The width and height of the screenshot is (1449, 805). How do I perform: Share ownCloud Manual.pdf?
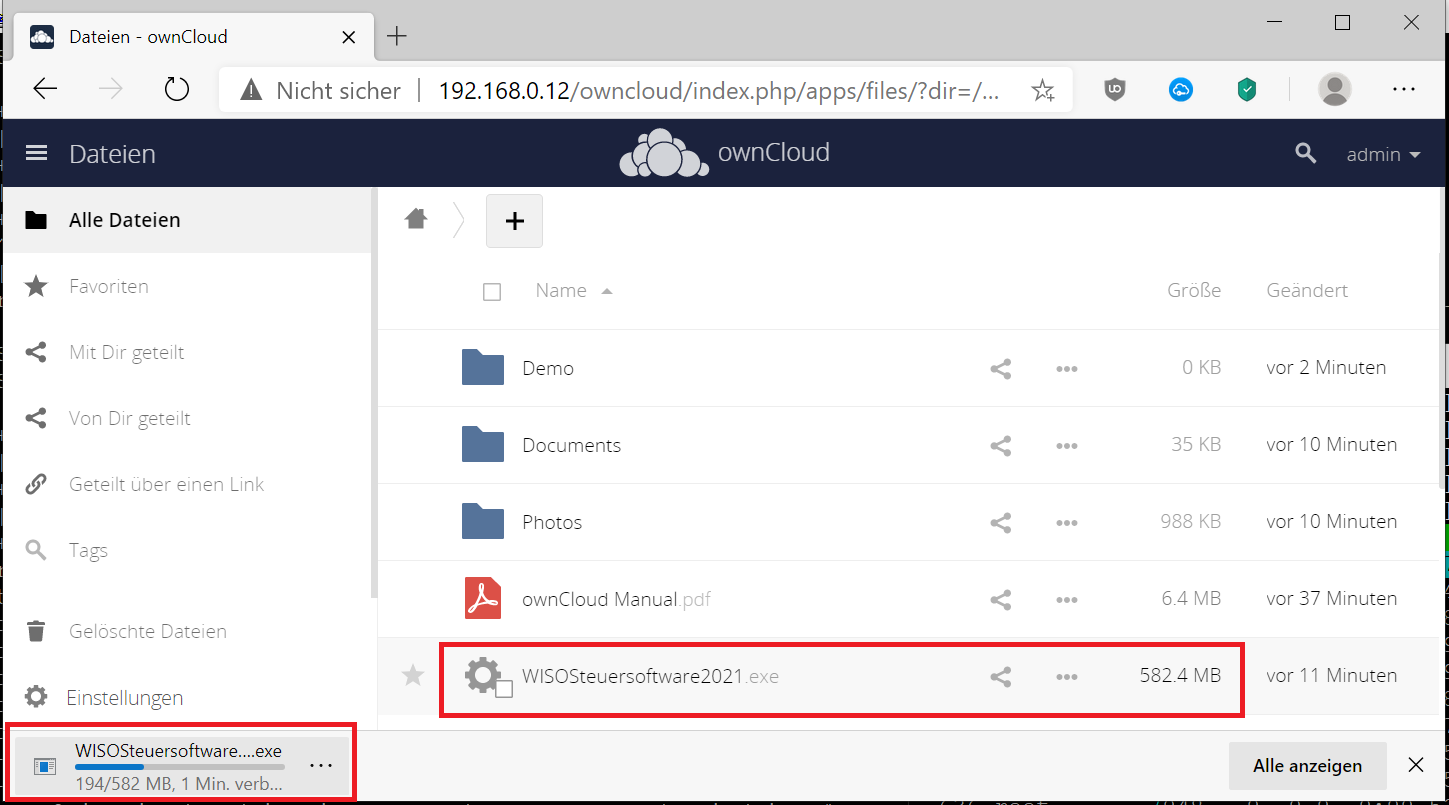coord(1000,599)
